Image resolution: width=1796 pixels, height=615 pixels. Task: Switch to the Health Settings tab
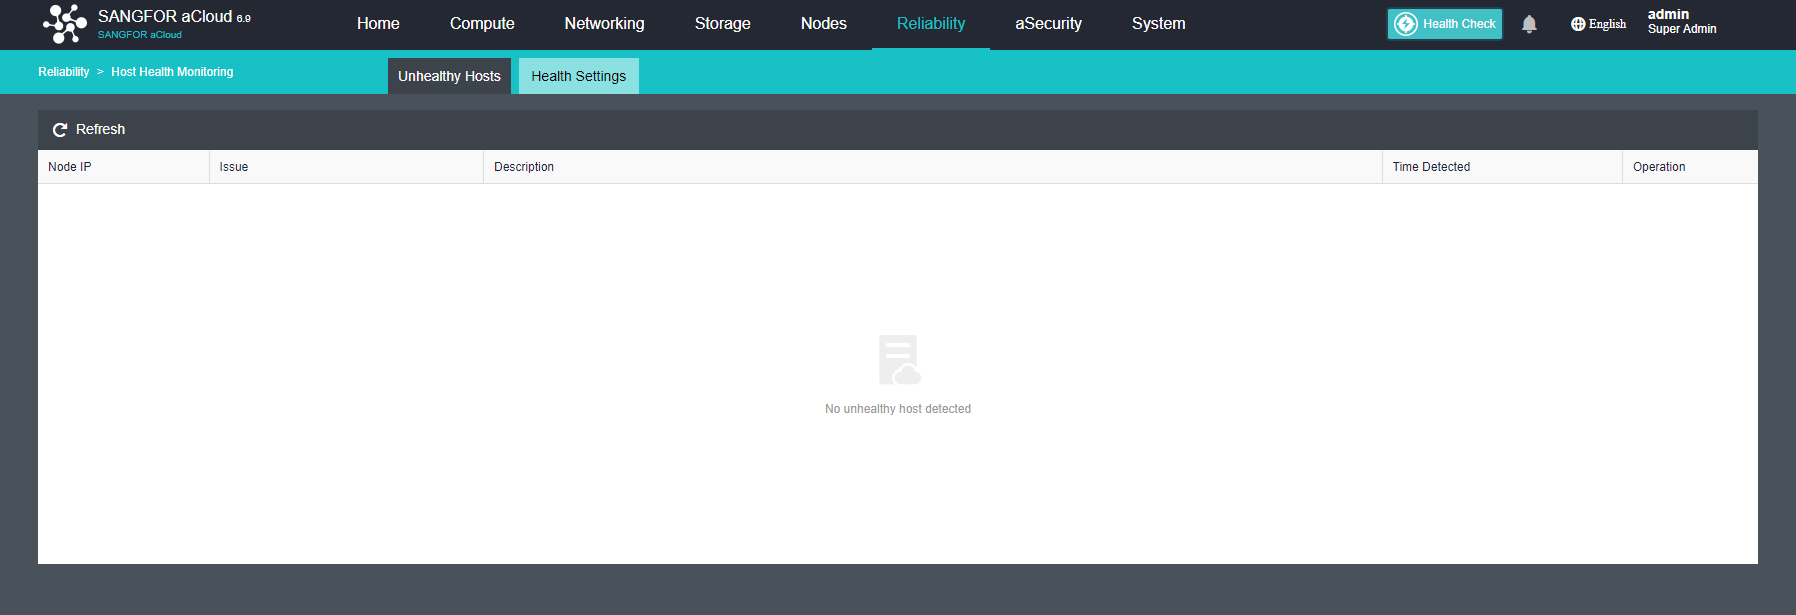(x=578, y=76)
